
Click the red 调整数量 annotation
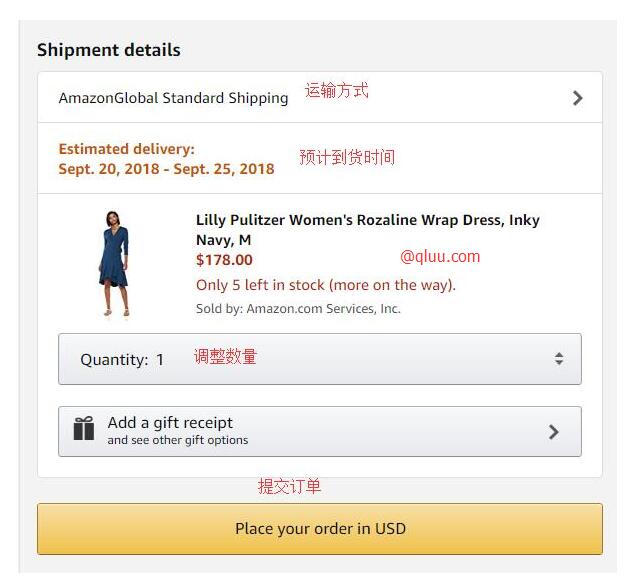point(225,357)
